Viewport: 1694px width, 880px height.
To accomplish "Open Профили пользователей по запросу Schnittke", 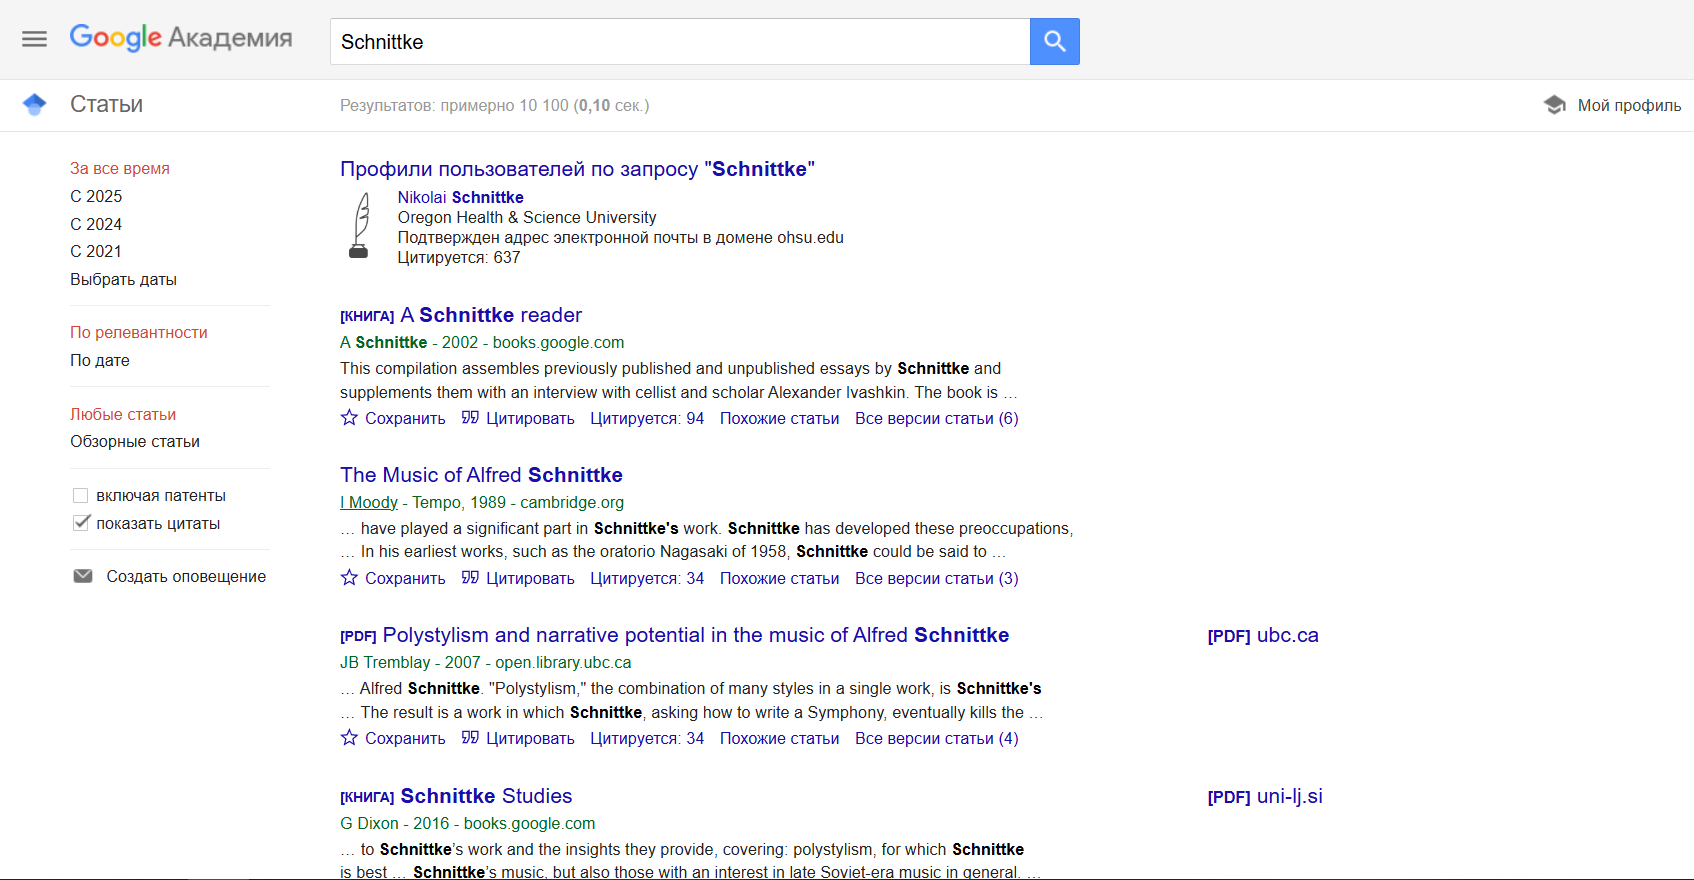I will pos(577,169).
